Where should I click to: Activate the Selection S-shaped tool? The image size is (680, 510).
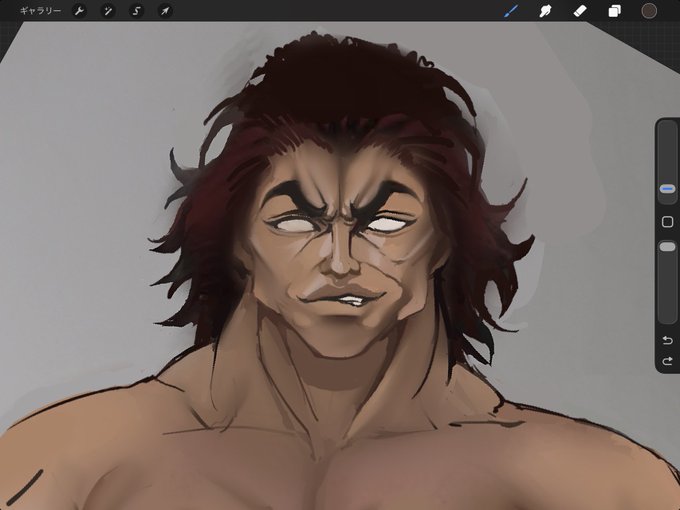tap(136, 11)
